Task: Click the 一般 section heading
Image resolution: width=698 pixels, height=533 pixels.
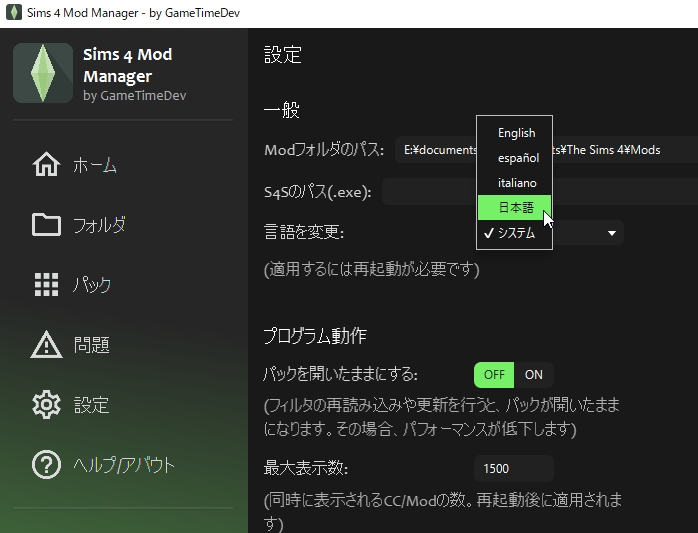Action: click(x=282, y=110)
